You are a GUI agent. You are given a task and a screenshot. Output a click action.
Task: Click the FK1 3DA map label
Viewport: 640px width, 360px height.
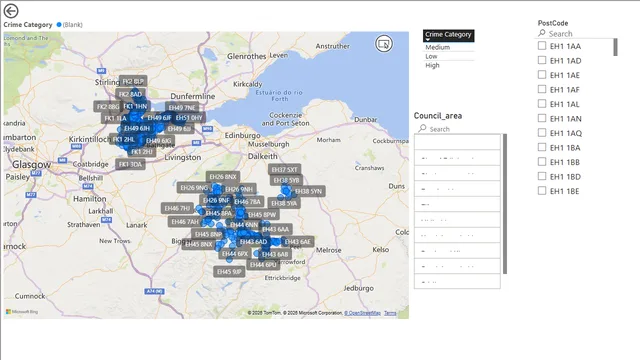pos(130,164)
